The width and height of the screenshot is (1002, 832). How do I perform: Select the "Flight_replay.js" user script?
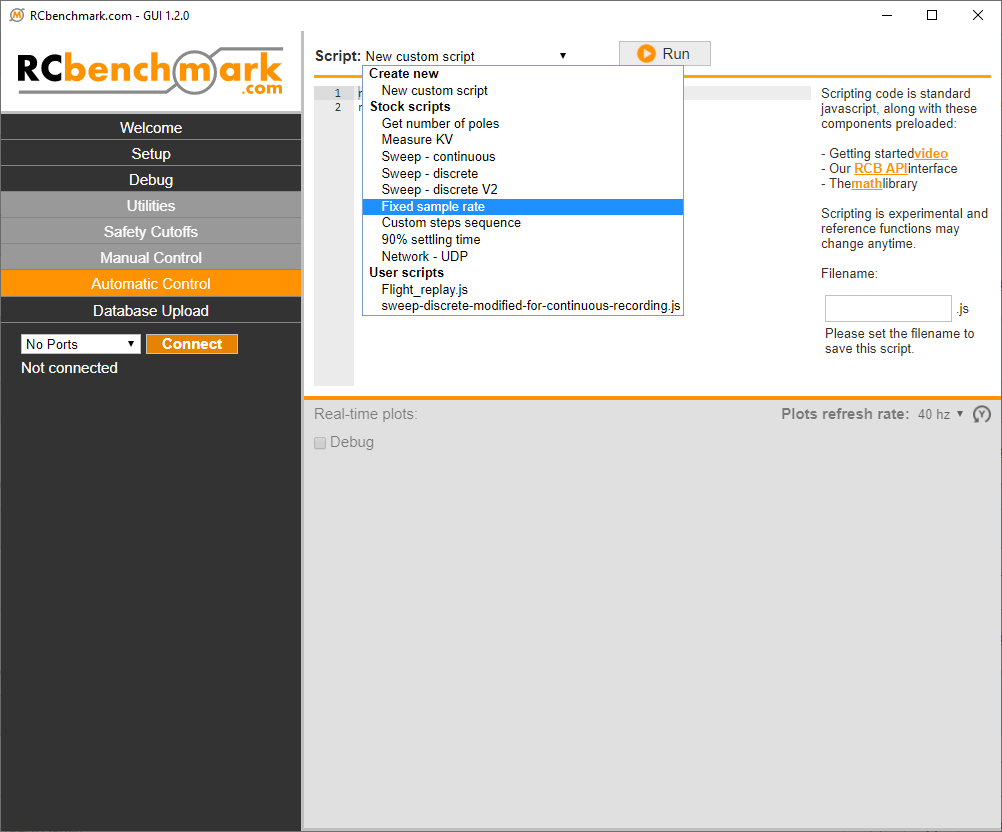point(426,288)
